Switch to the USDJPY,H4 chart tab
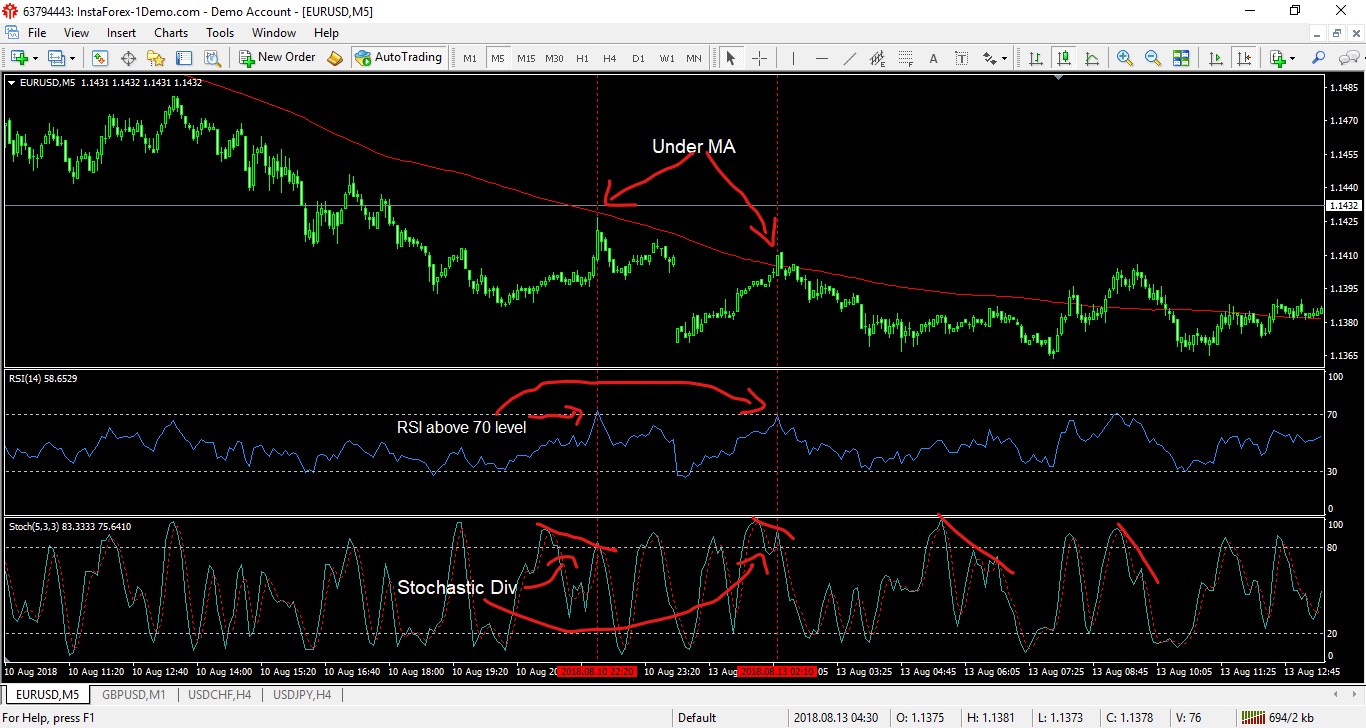 (x=303, y=694)
